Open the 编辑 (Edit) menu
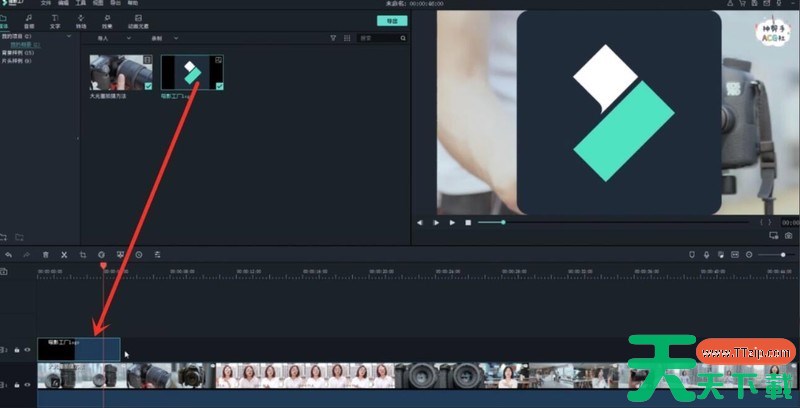 coord(63,3)
